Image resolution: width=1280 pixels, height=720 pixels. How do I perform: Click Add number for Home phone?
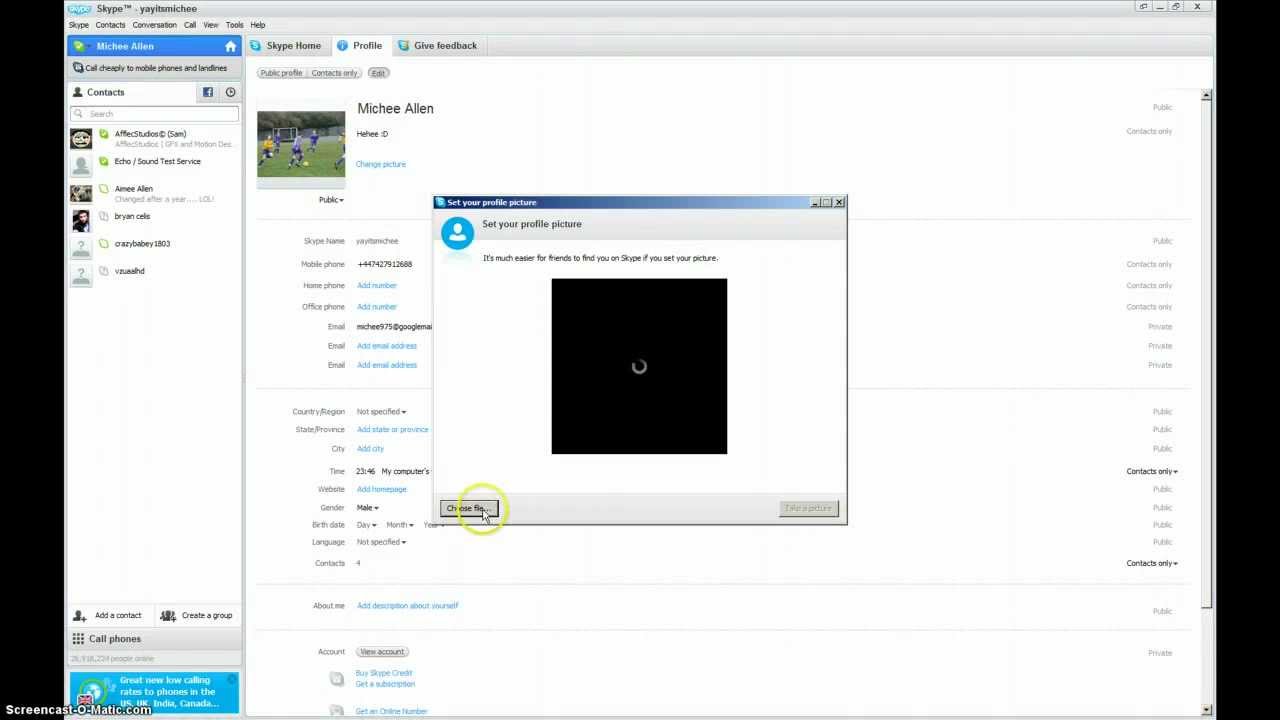377,286
